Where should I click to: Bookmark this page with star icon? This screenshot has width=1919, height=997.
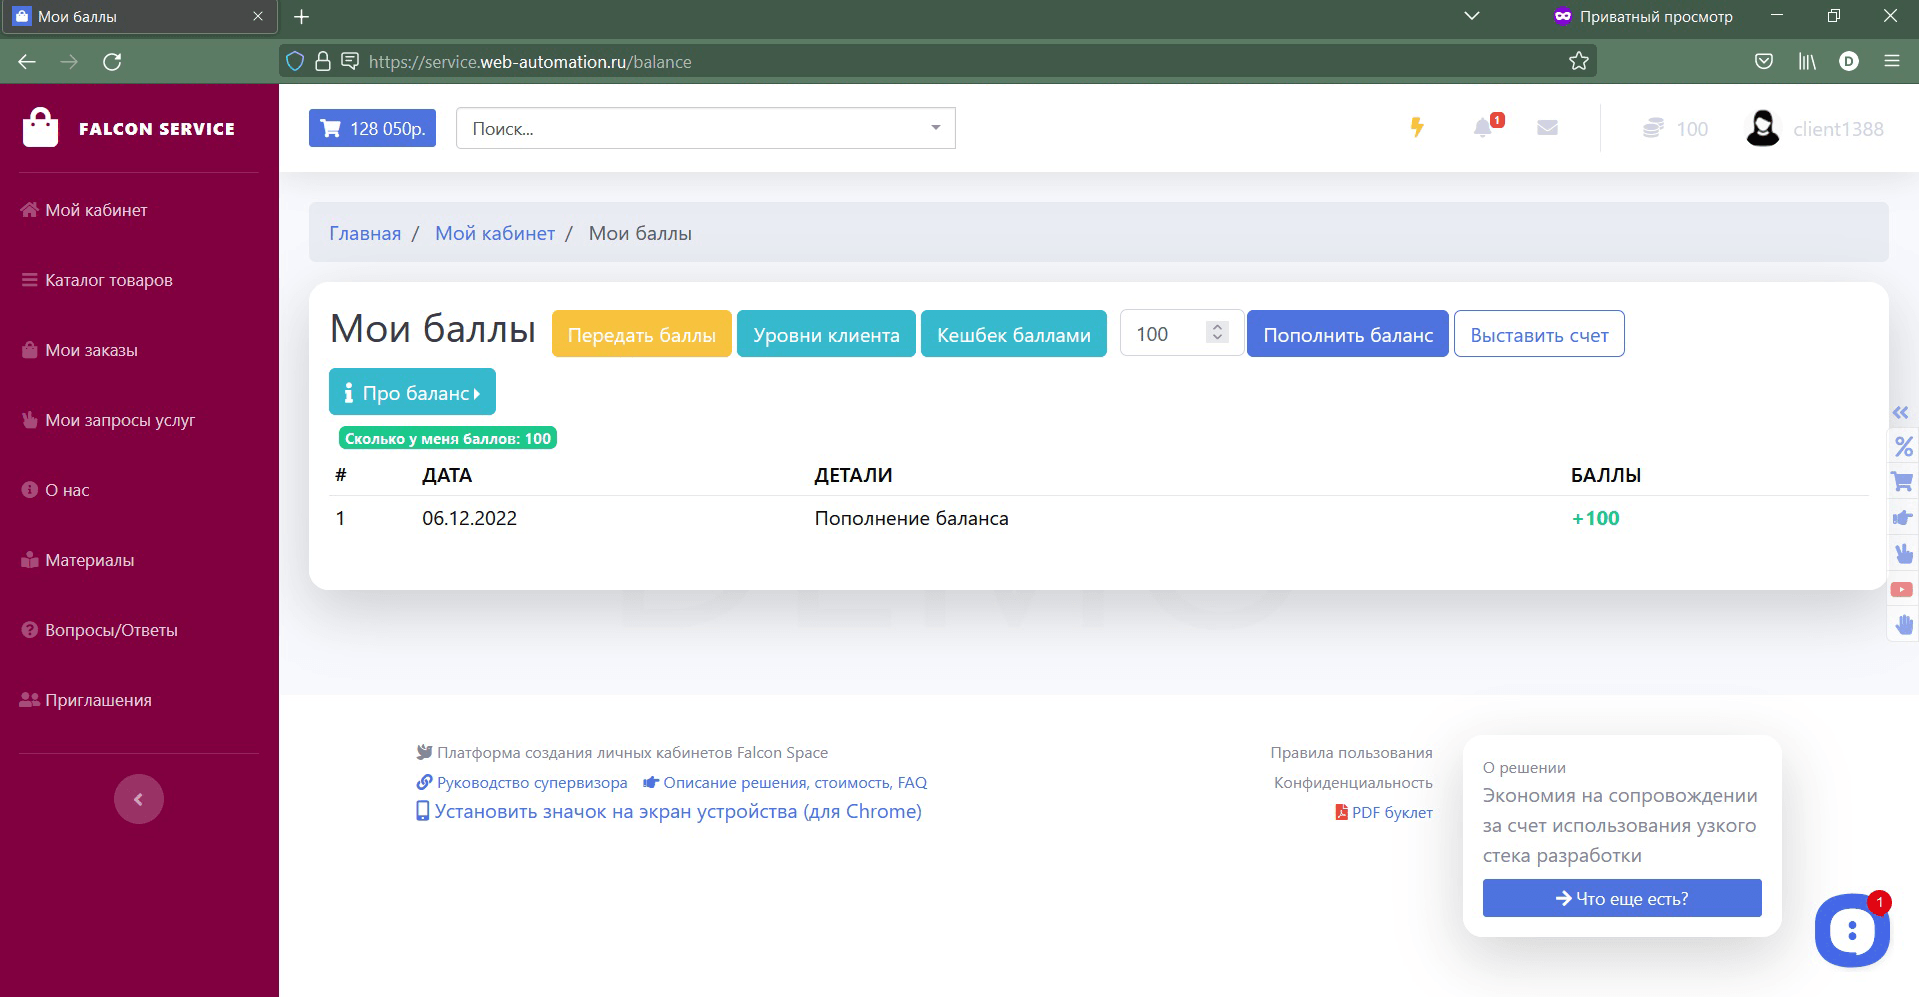click(x=1579, y=62)
